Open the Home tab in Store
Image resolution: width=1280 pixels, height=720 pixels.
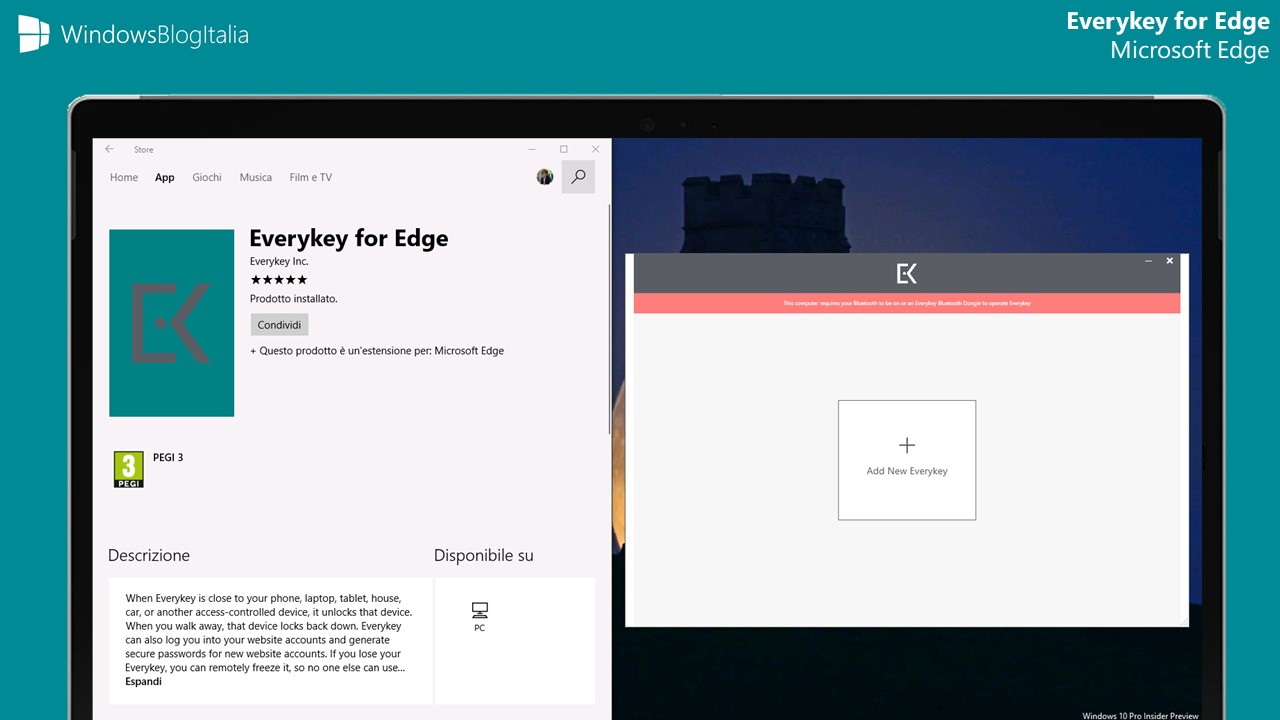click(124, 177)
